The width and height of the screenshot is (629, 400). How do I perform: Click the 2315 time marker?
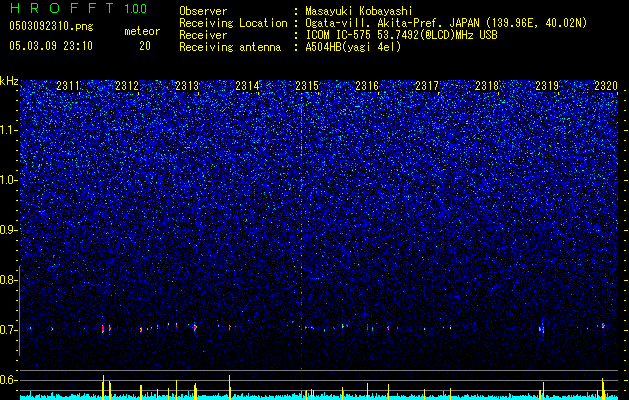[307, 86]
